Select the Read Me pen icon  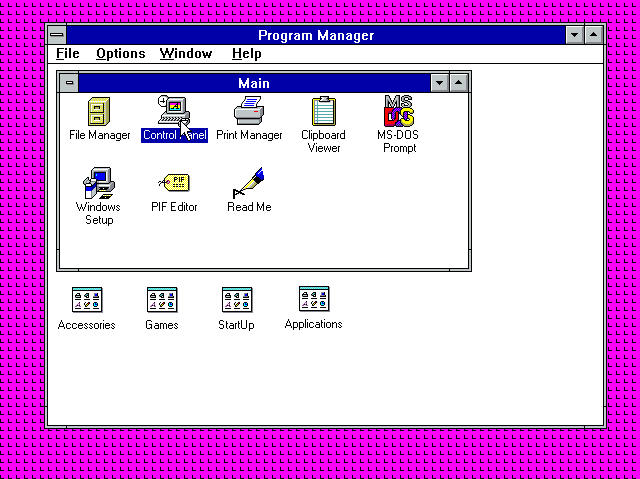click(x=249, y=182)
